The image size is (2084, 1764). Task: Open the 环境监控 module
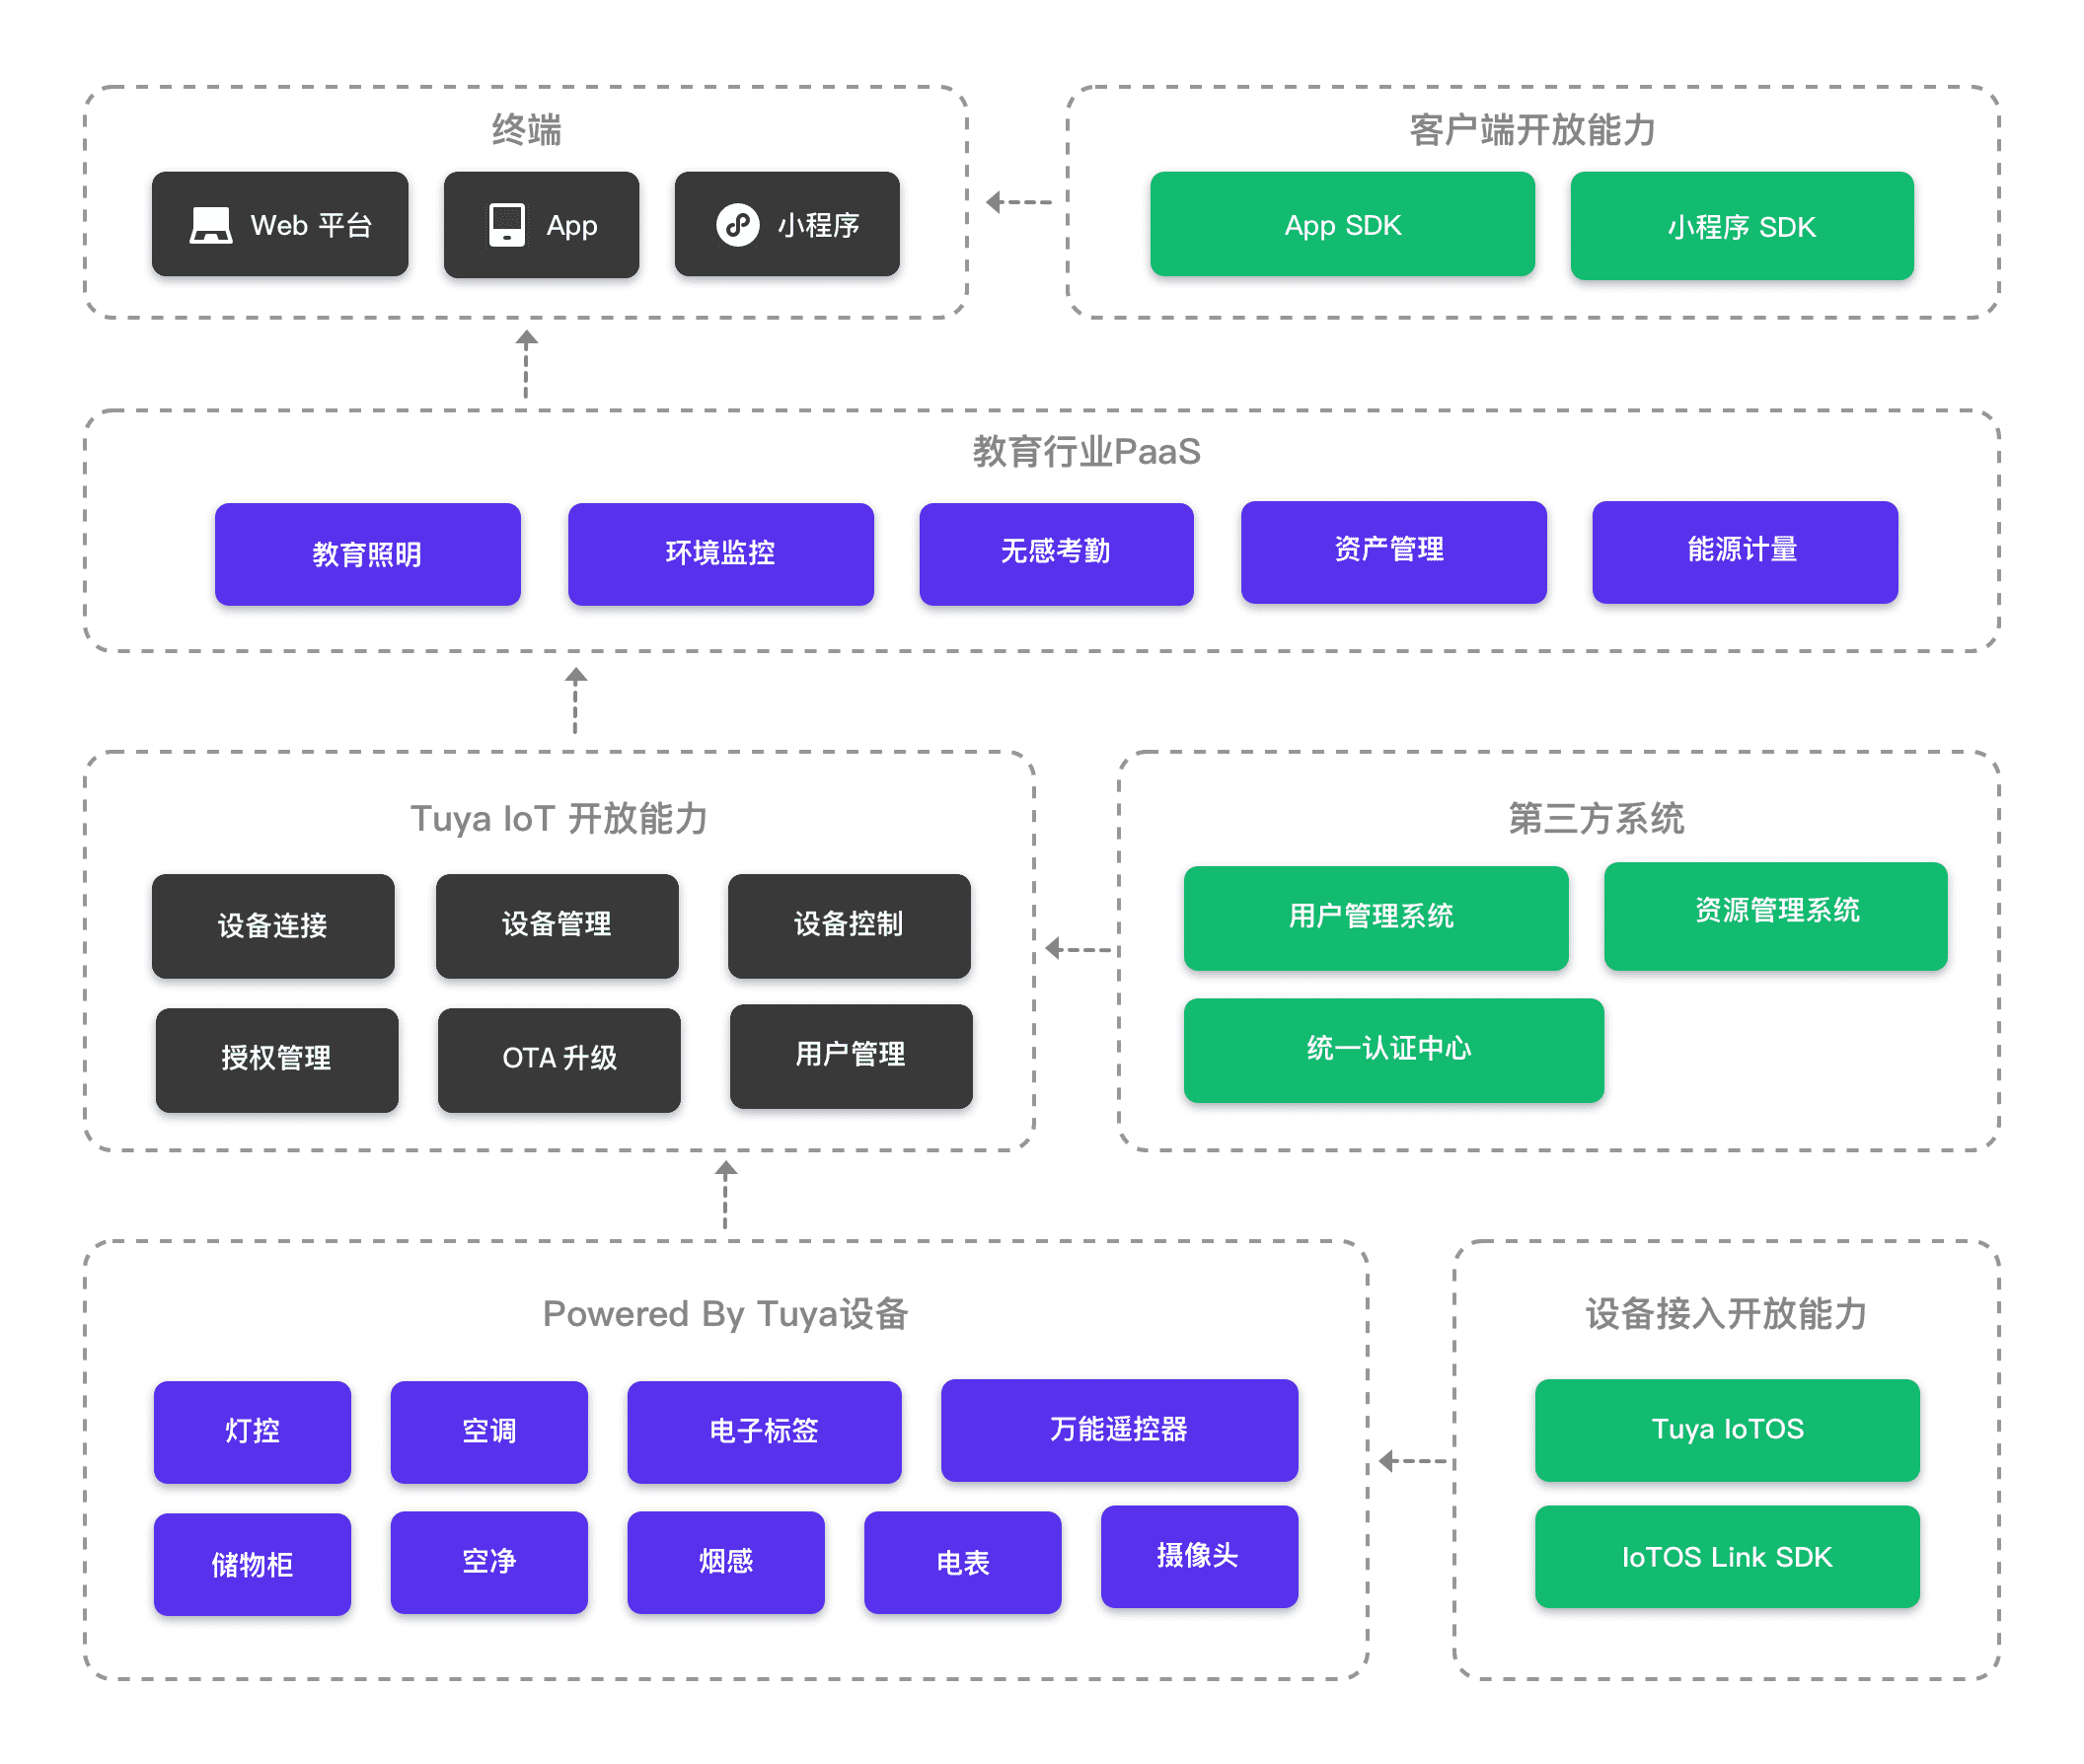tap(720, 554)
